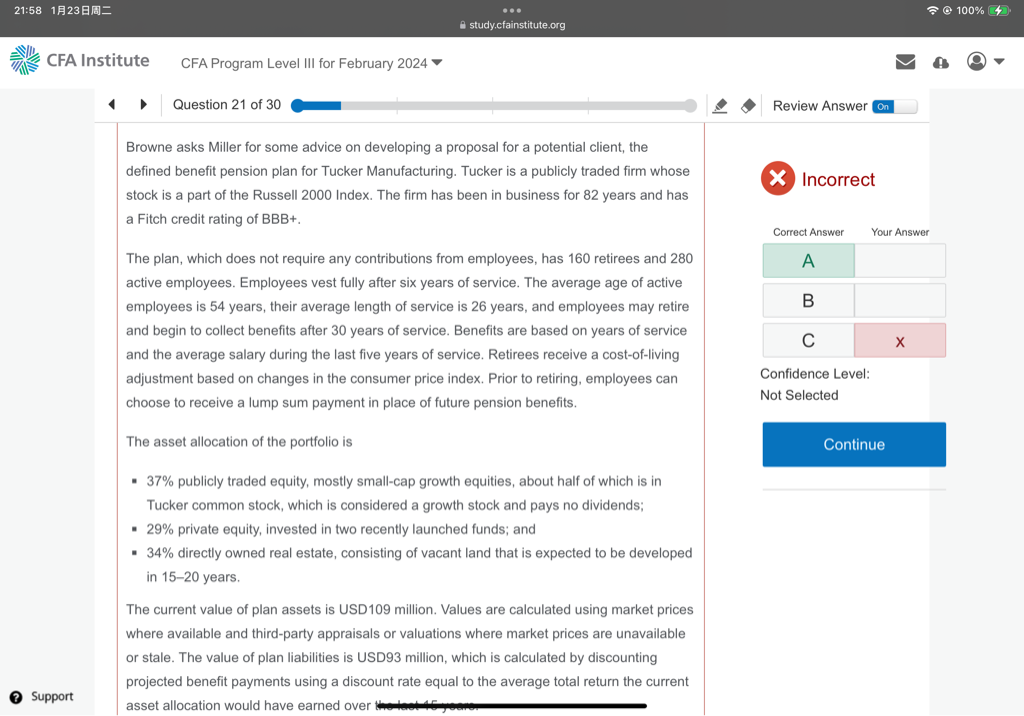Tap the study.cfainstitute.org address bar
The width and height of the screenshot is (1024, 716).
pos(512,25)
